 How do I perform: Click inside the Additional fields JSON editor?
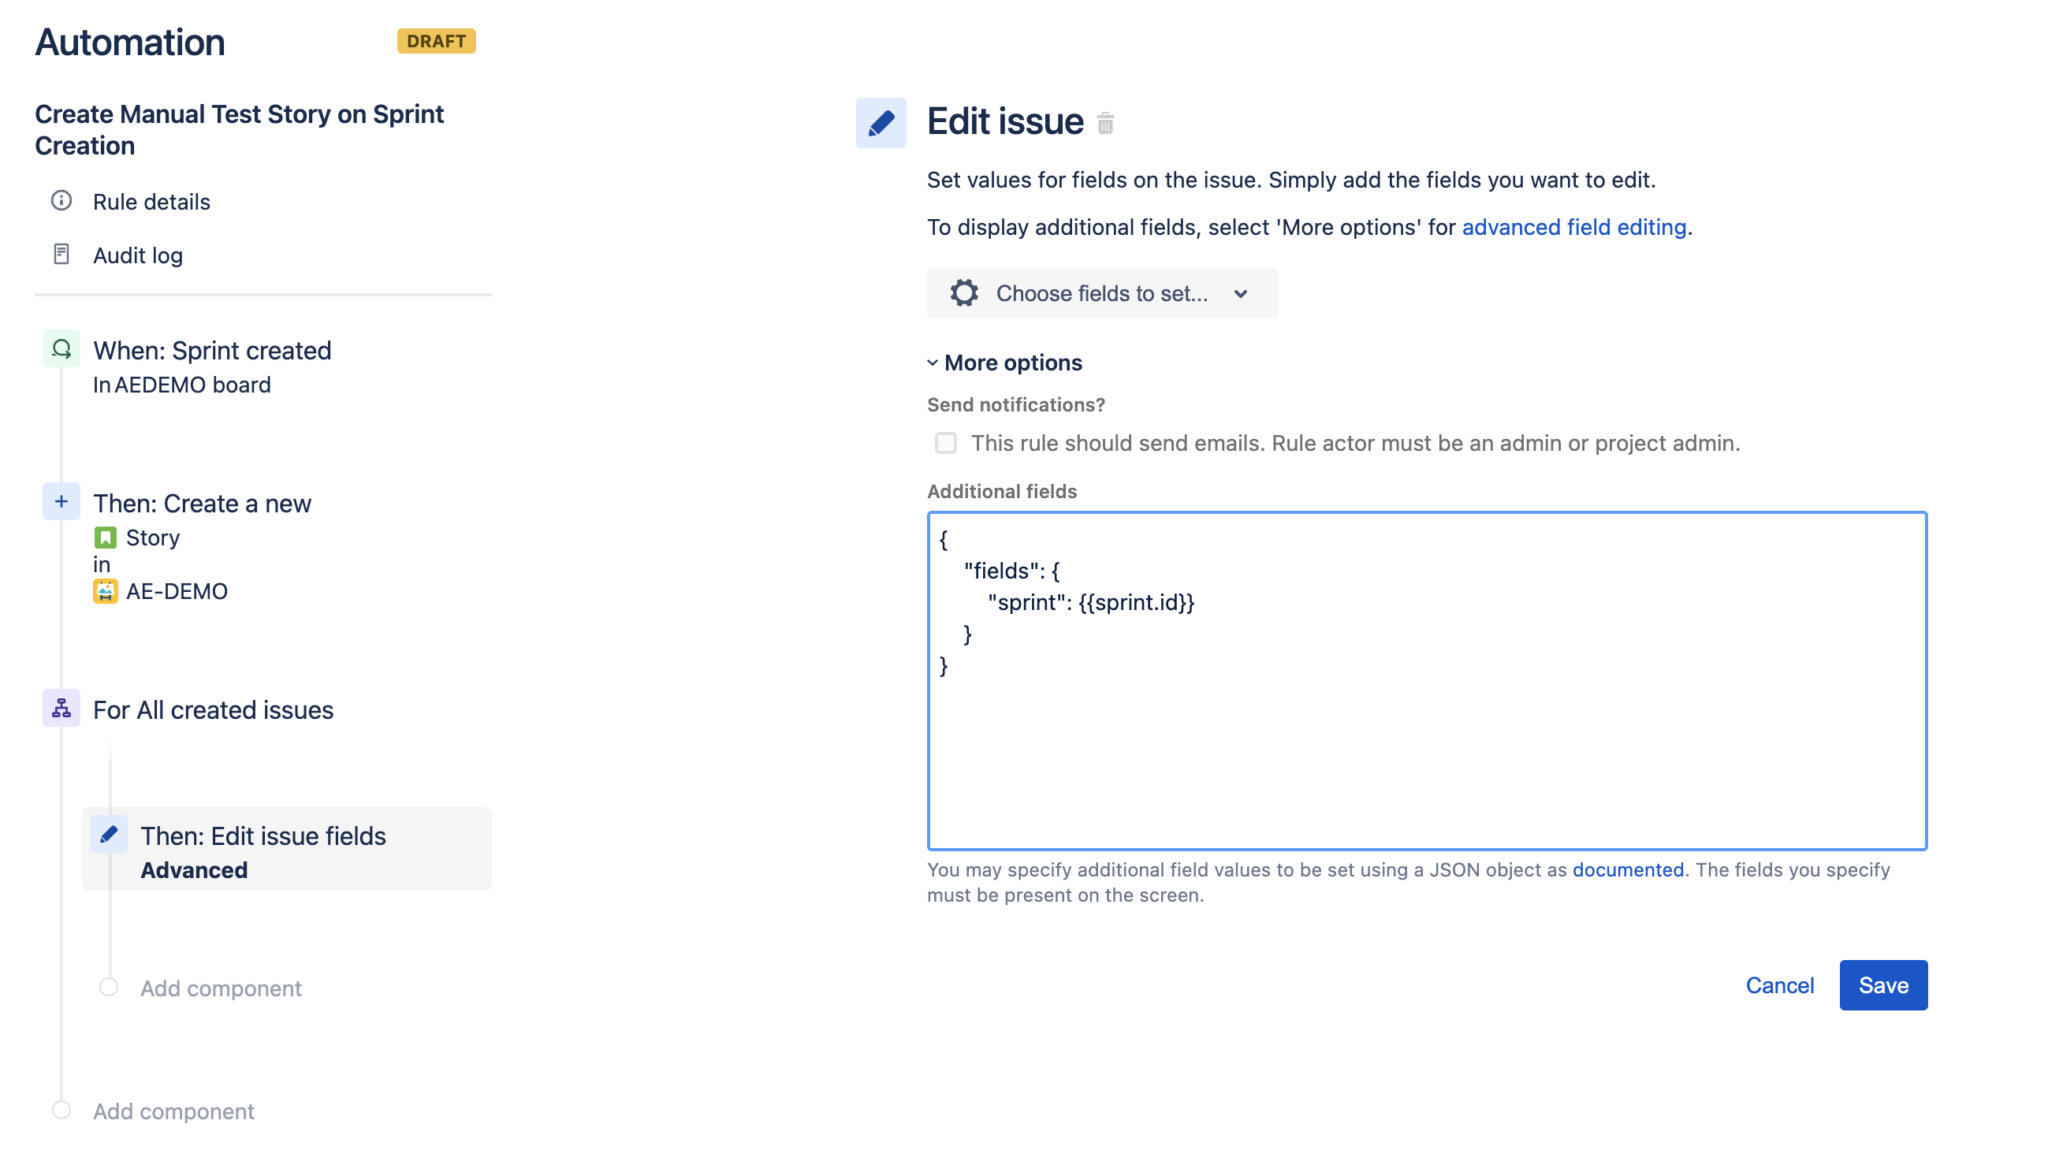click(x=1425, y=680)
